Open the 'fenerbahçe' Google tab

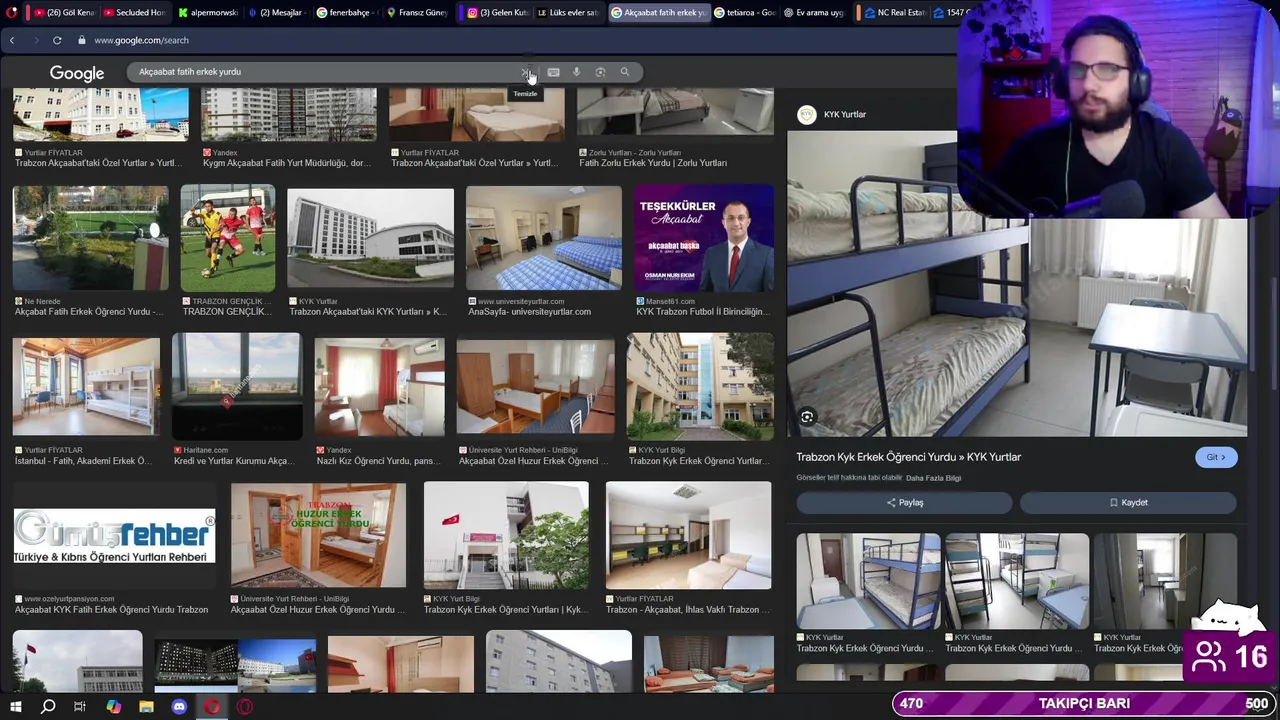(347, 13)
